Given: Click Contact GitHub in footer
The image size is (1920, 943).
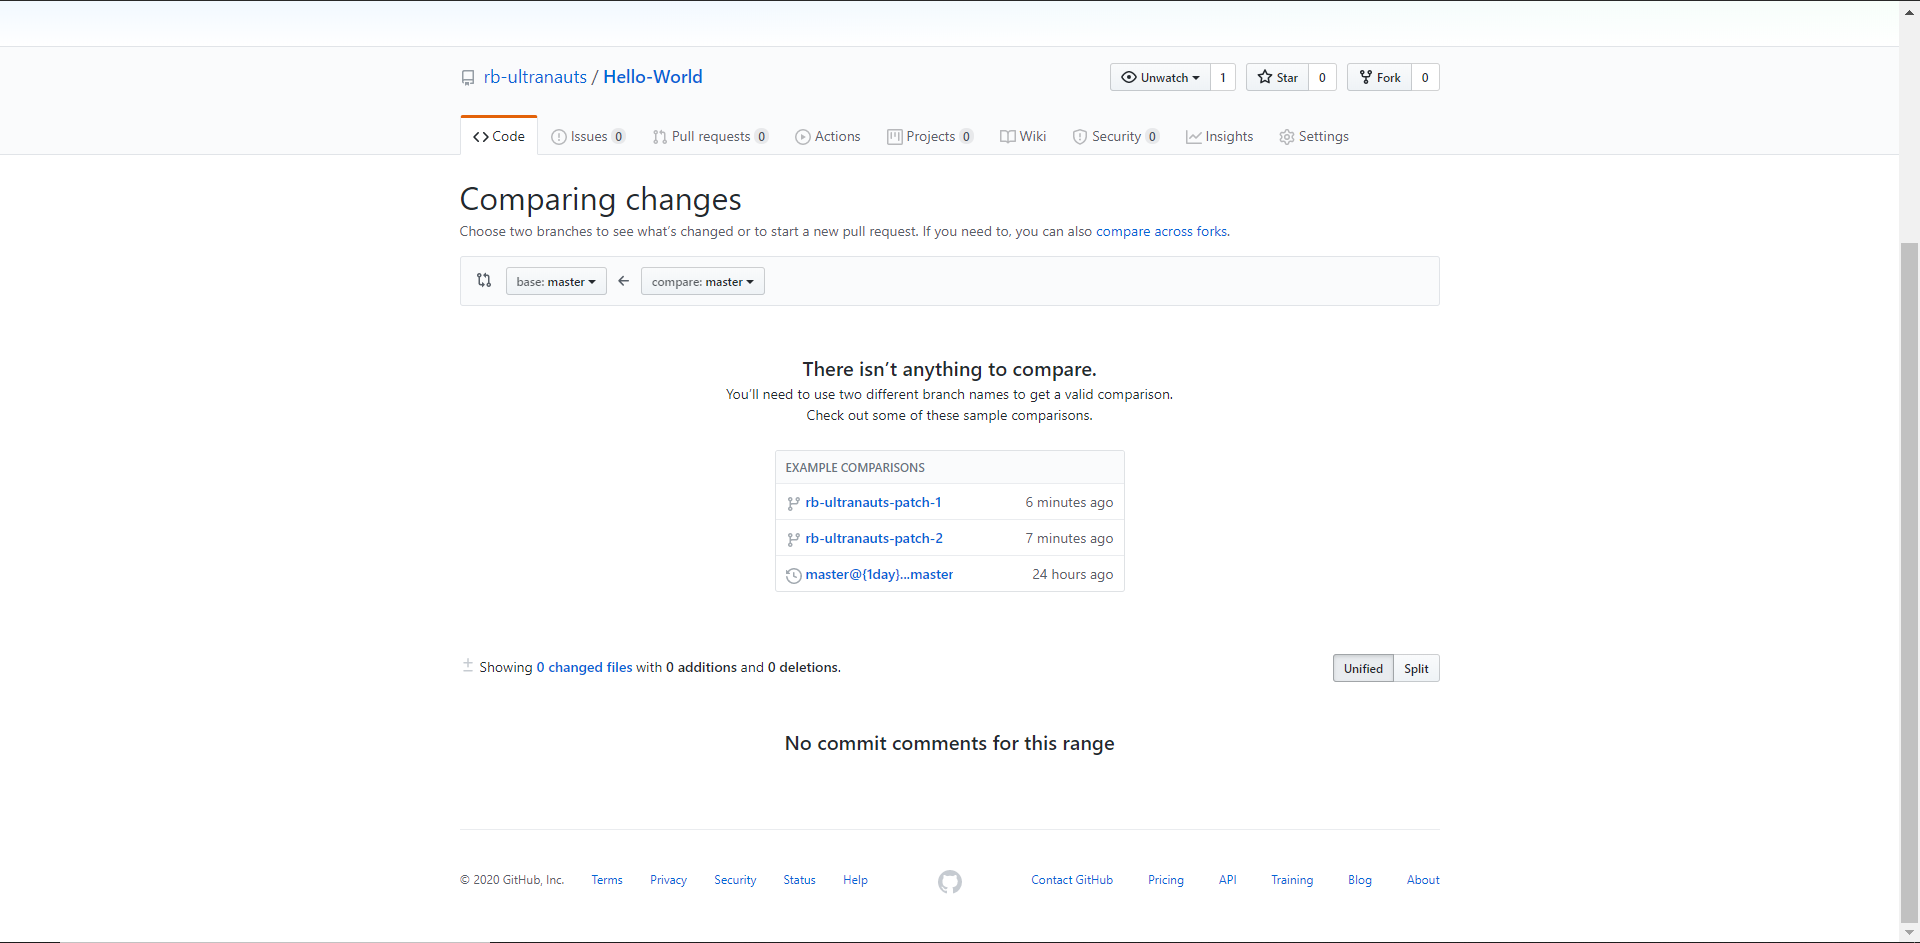Looking at the screenshot, I should (x=1072, y=880).
